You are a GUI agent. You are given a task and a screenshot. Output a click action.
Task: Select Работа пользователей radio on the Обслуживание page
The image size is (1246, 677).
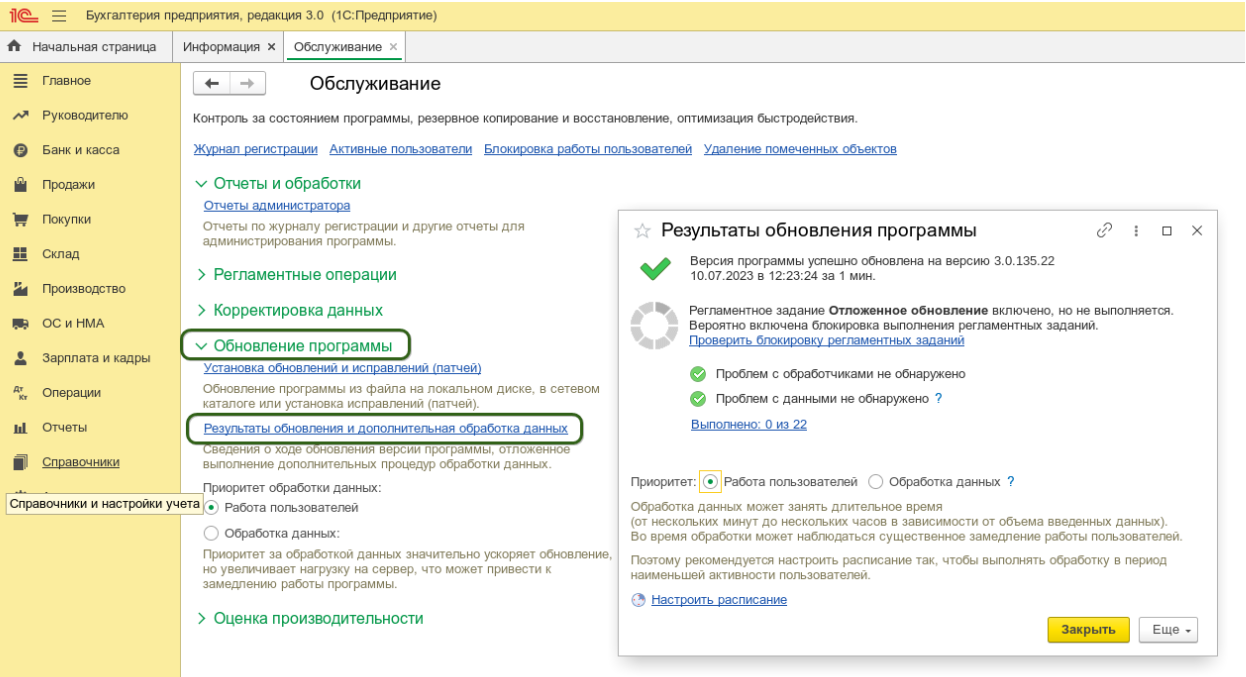pos(211,508)
